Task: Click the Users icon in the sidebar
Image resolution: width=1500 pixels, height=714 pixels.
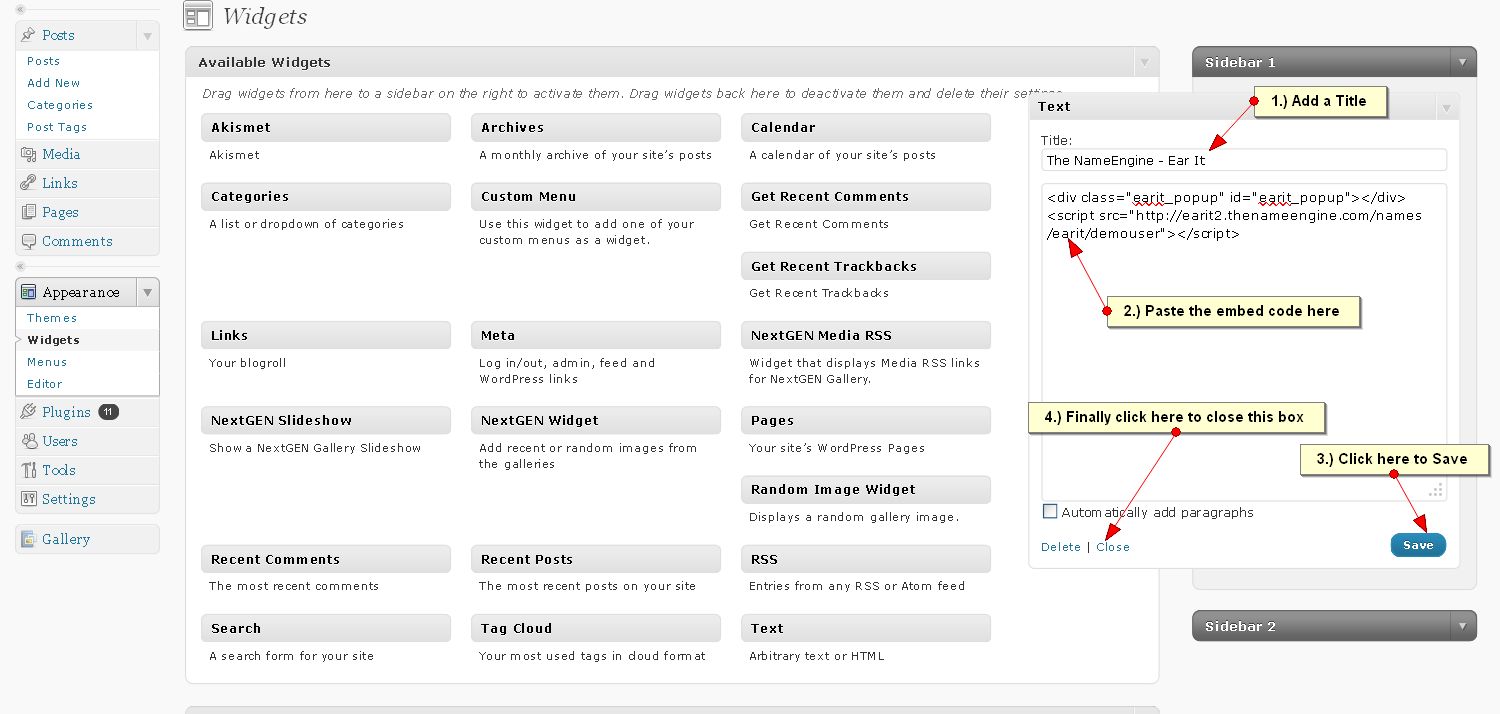Action: 28,441
